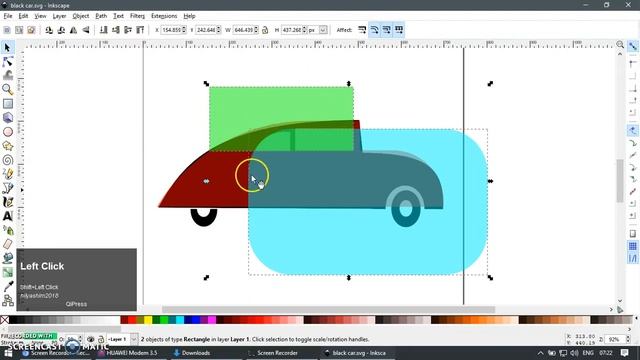This screenshot has width=640, height=360.
Task: Rotate selection 90° counter-clockwise
Action: [49, 30]
